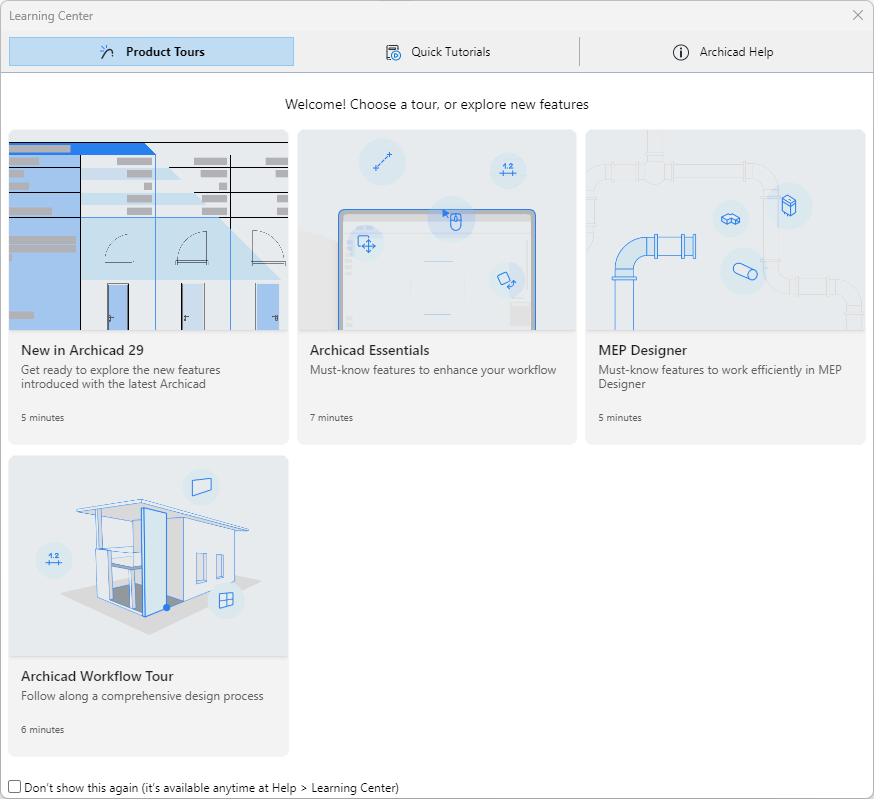Click the '6 minutes' label under Workflow Tour

click(42, 729)
